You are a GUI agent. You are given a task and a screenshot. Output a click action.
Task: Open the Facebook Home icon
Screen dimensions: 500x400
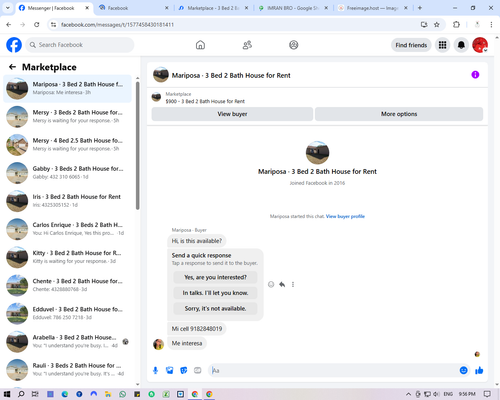click(200, 45)
